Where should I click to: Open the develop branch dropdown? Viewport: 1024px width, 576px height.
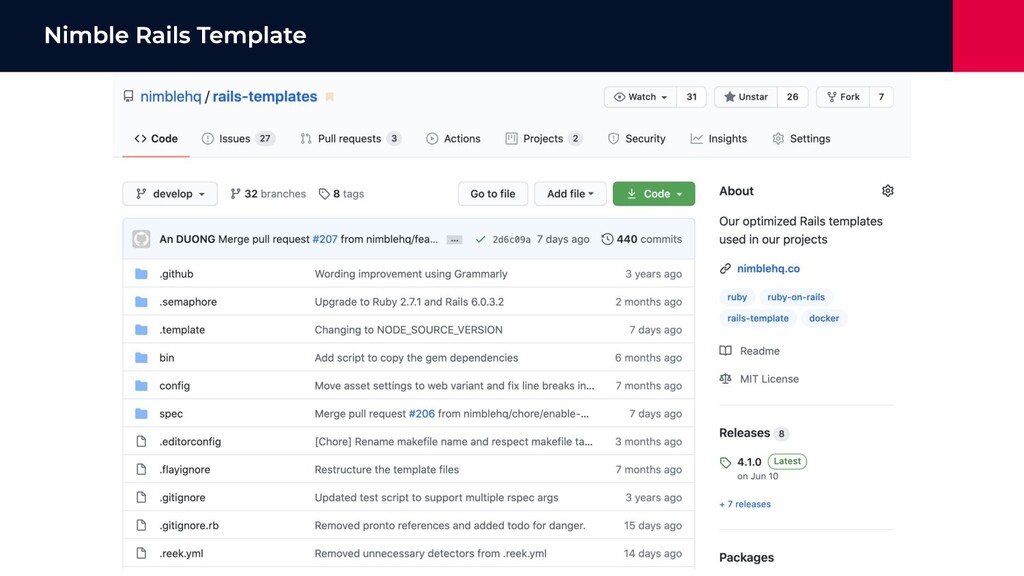pos(170,194)
